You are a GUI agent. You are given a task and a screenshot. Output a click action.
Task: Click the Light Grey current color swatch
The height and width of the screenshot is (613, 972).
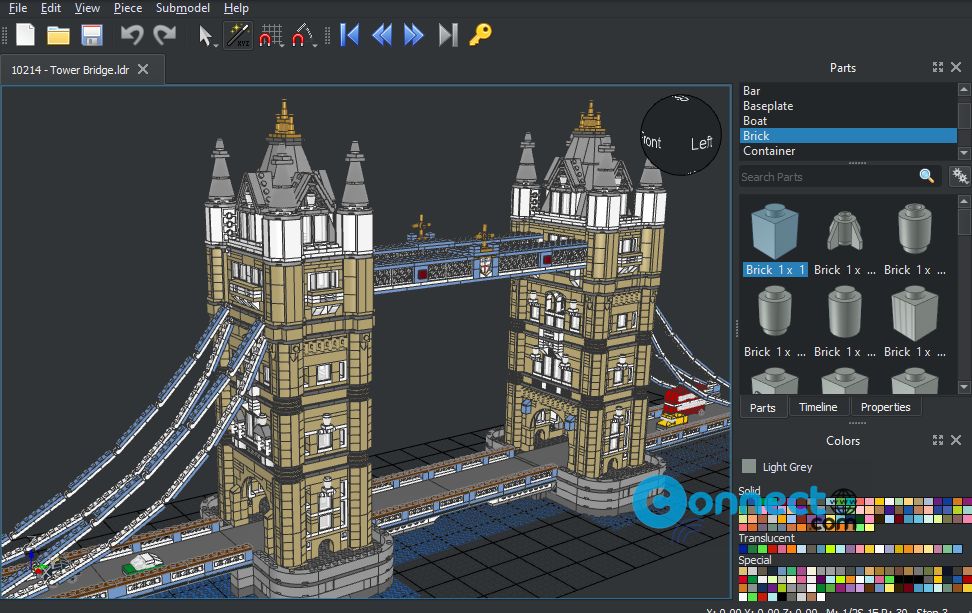tap(749, 466)
